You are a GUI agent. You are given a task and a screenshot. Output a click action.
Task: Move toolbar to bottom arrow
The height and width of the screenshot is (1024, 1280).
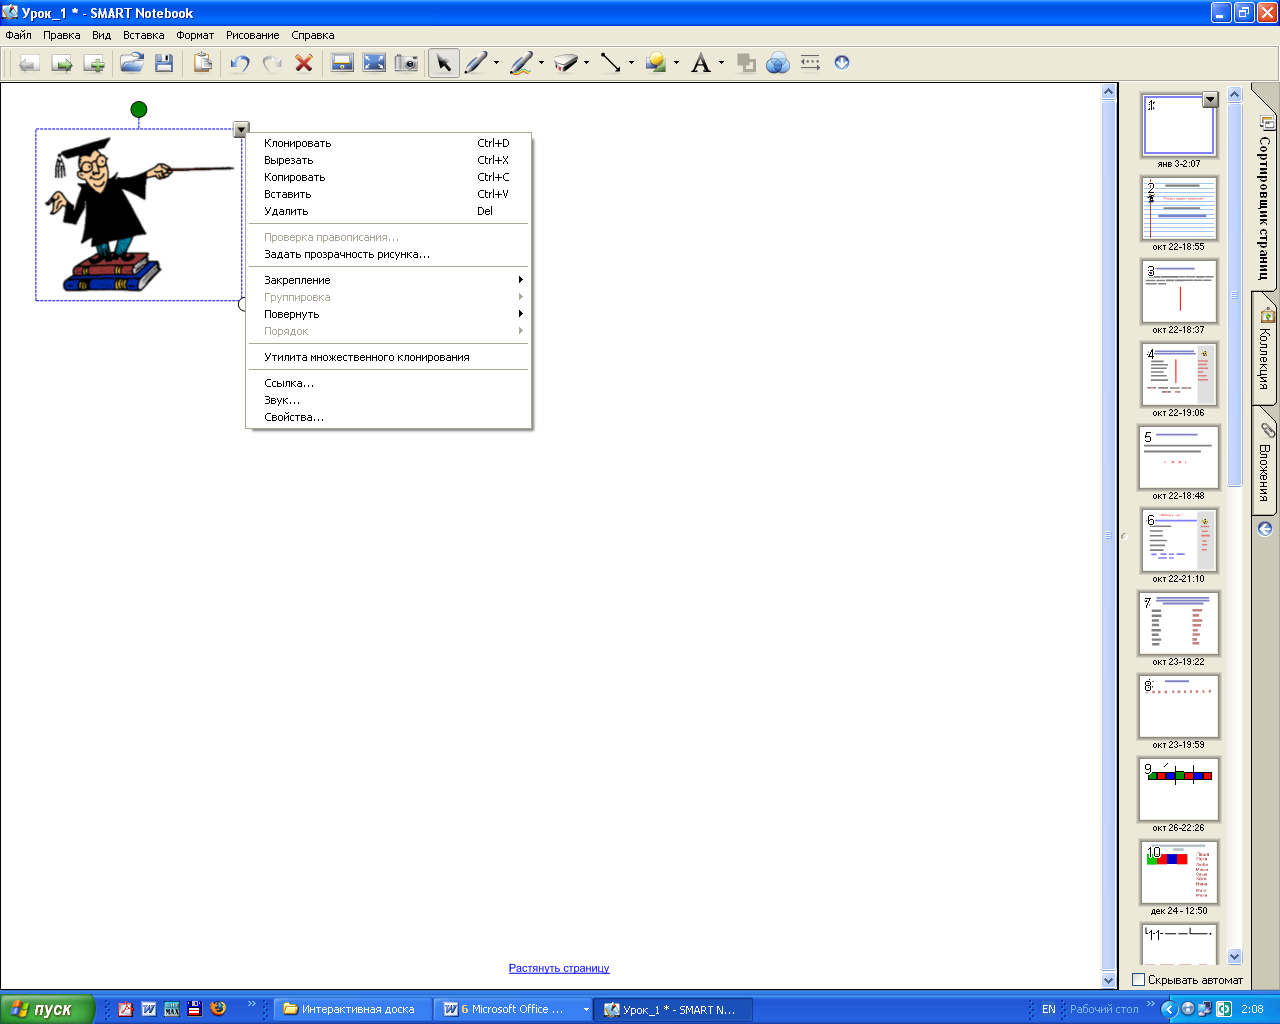[842, 62]
